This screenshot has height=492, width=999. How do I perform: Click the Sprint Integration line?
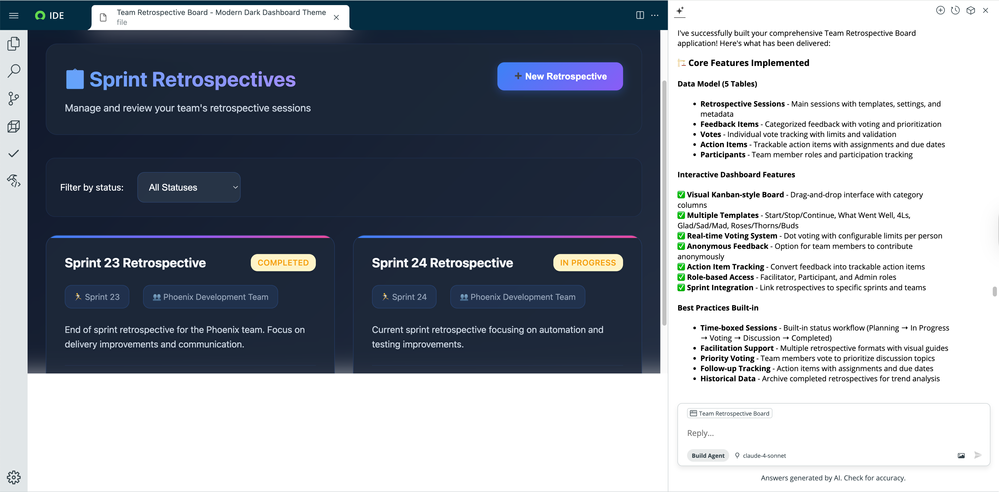click(801, 287)
